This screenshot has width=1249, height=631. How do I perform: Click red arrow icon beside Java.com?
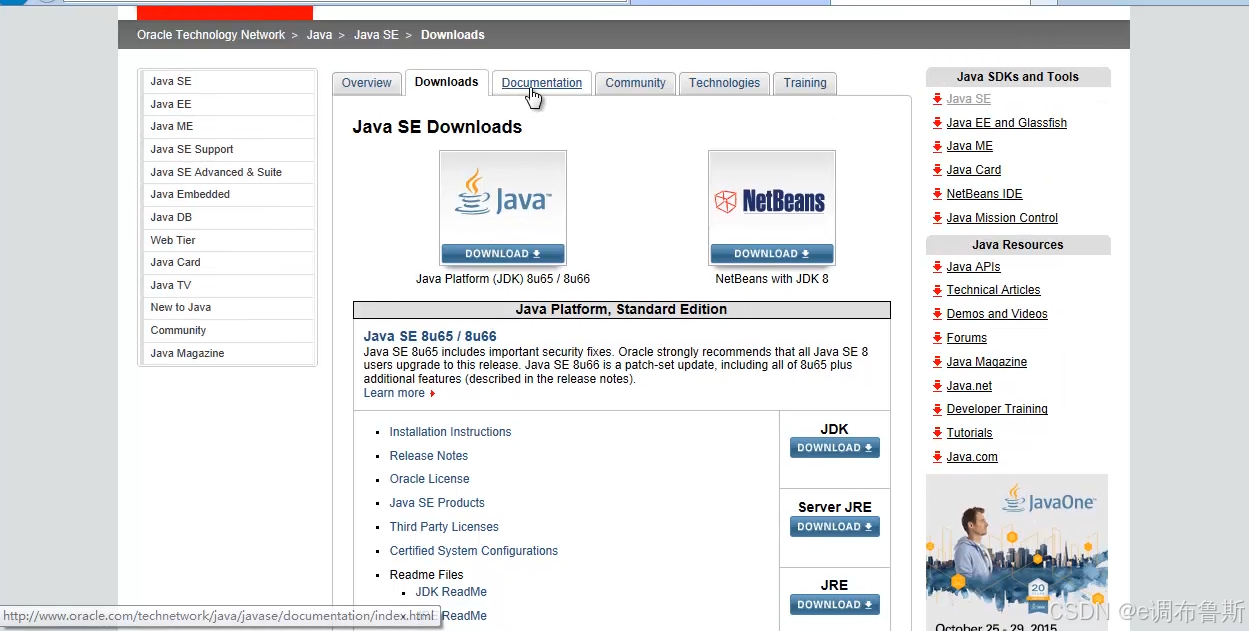tap(937, 457)
